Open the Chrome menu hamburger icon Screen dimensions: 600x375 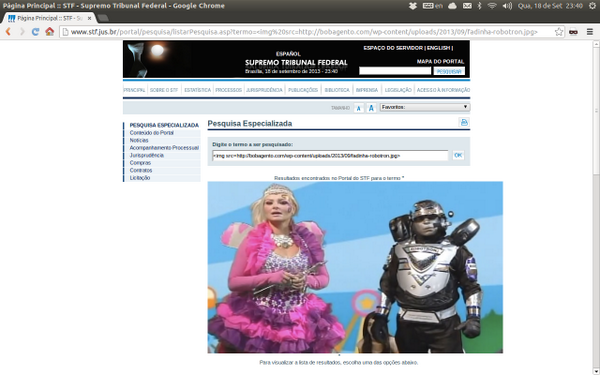coord(590,32)
